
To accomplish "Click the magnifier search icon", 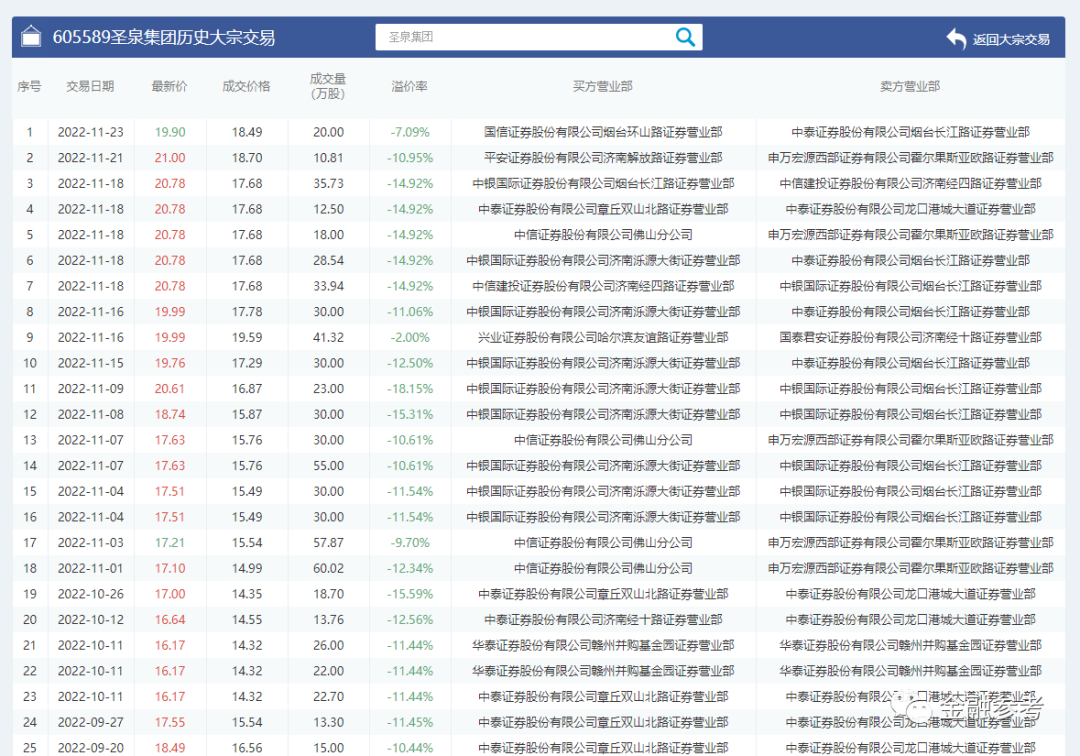I will (685, 37).
